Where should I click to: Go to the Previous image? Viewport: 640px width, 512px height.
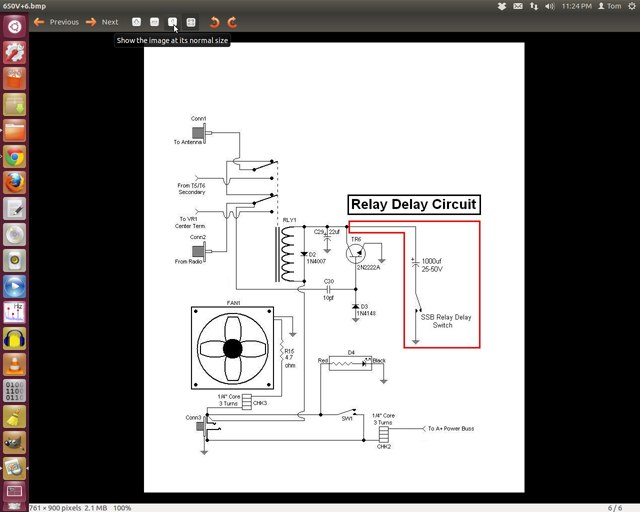coord(56,21)
